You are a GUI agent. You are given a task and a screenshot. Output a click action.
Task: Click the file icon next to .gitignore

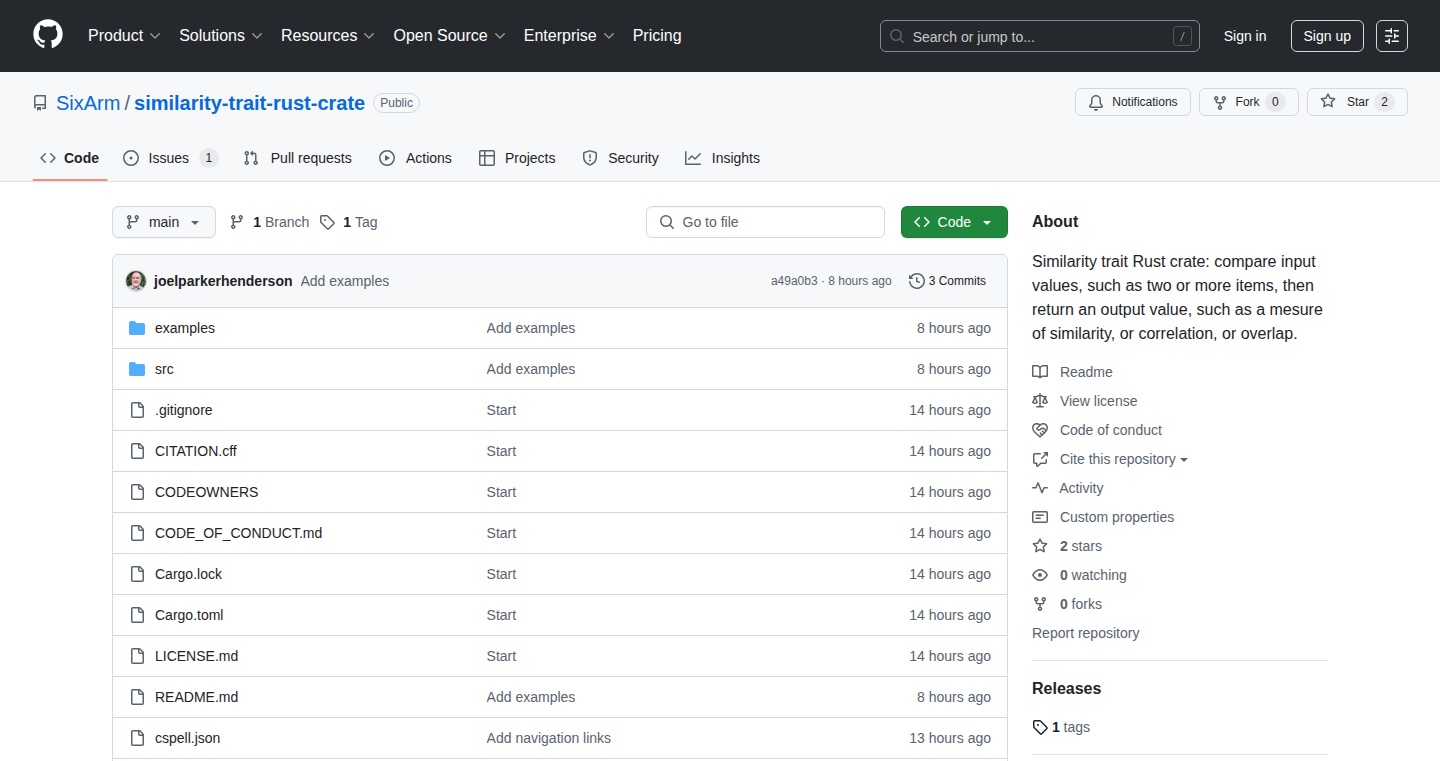coord(137,410)
